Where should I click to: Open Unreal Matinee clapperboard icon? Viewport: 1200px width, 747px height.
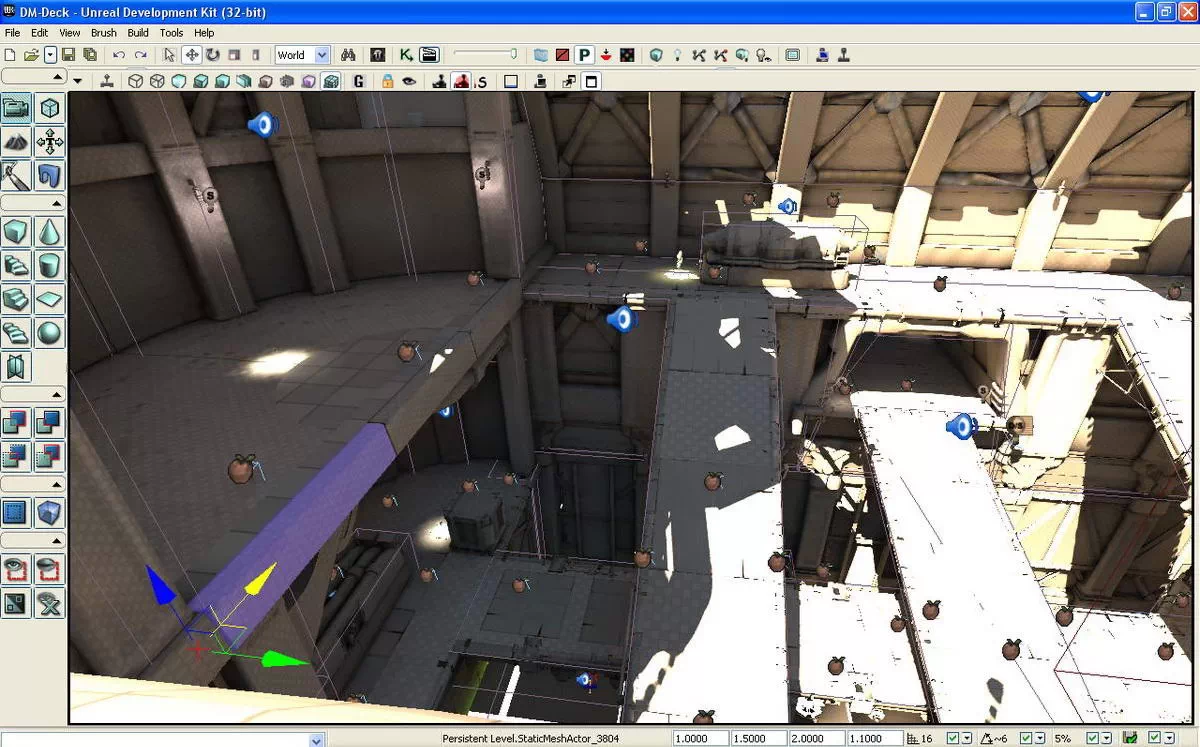click(429, 55)
